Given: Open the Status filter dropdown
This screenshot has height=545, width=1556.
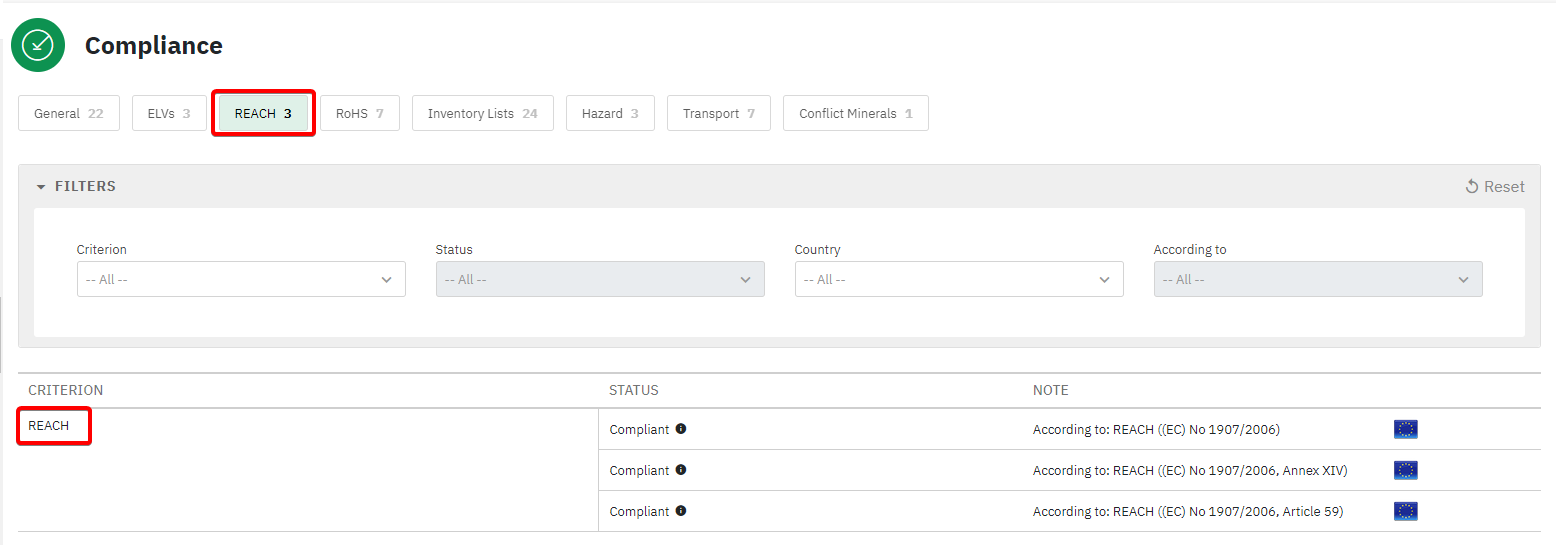Looking at the screenshot, I should pyautogui.click(x=599, y=280).
